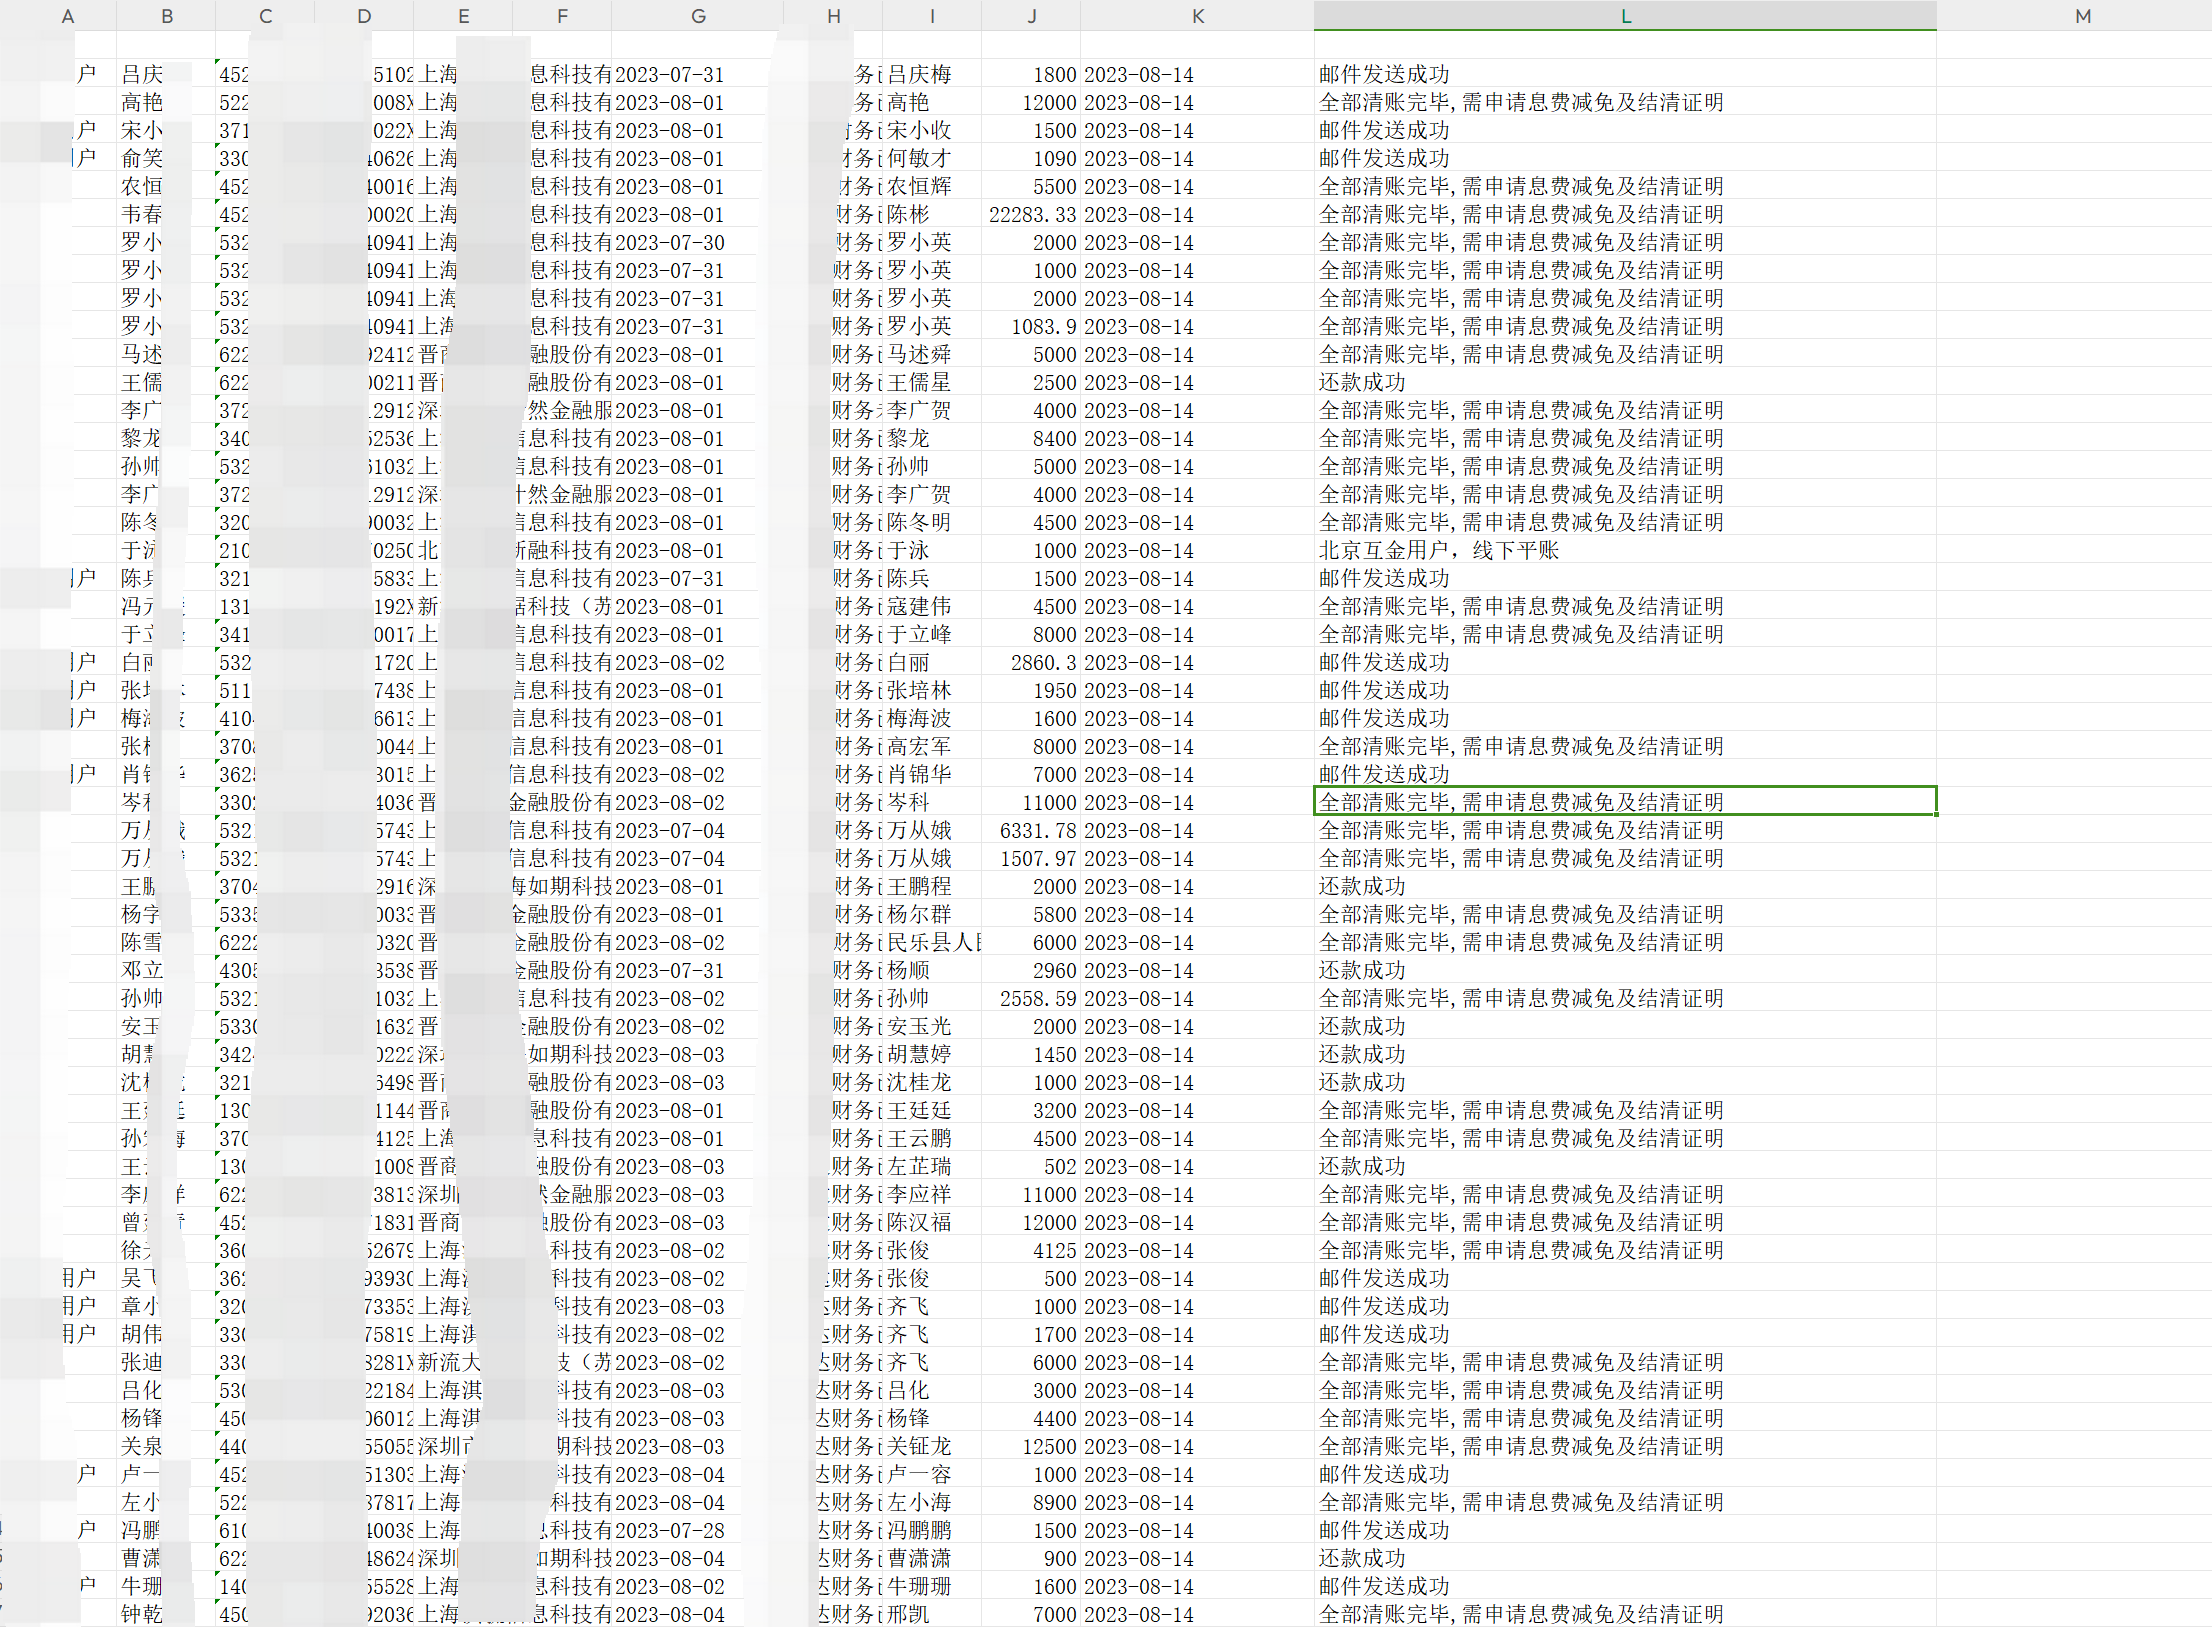Viewport: 2212px width, 1627px height.
Task: Click the amount 12000 in 高艳 row
Action: (1031, 103)
